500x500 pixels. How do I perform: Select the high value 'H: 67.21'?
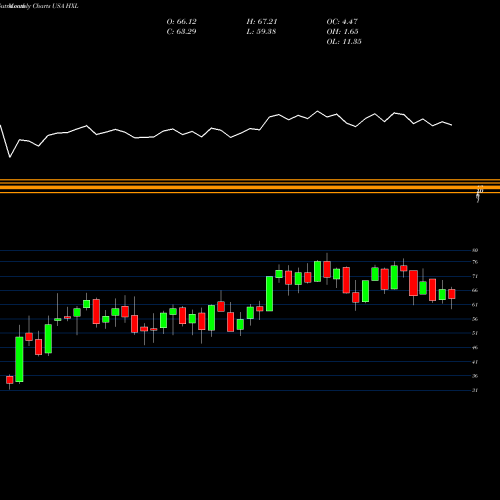coord(262,22)
